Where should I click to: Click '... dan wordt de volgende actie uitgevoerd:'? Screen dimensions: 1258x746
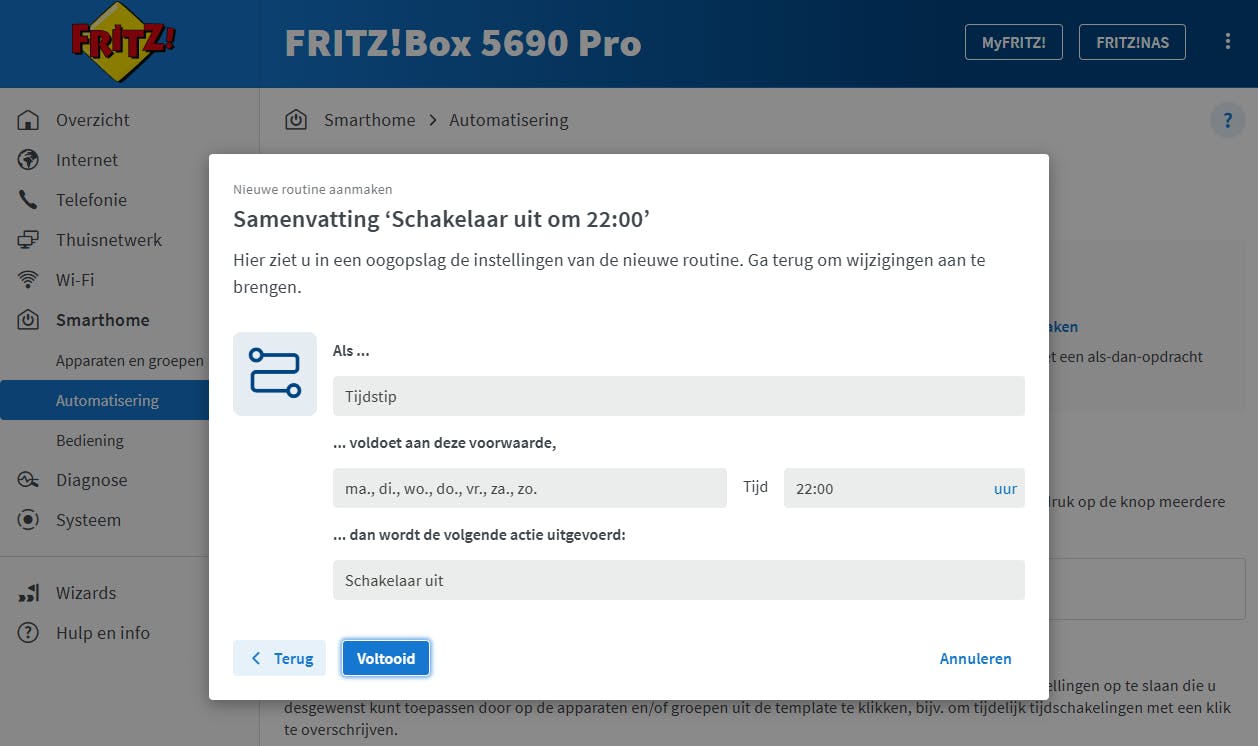click(x=479, y=535)
